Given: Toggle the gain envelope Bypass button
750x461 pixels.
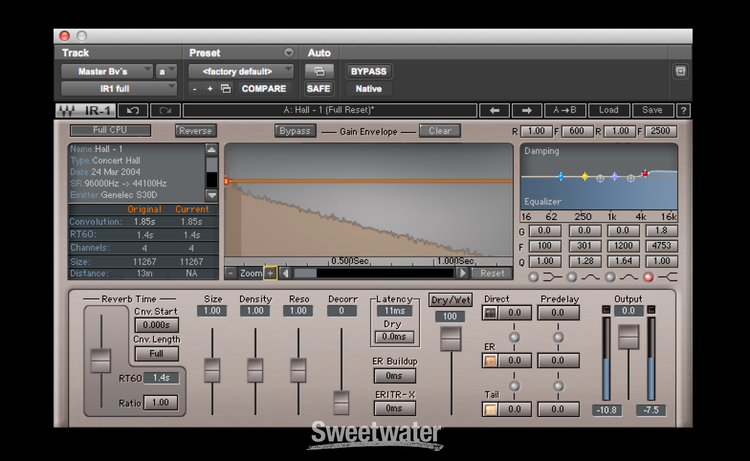Looking at the screenshot, I should 295,131.
